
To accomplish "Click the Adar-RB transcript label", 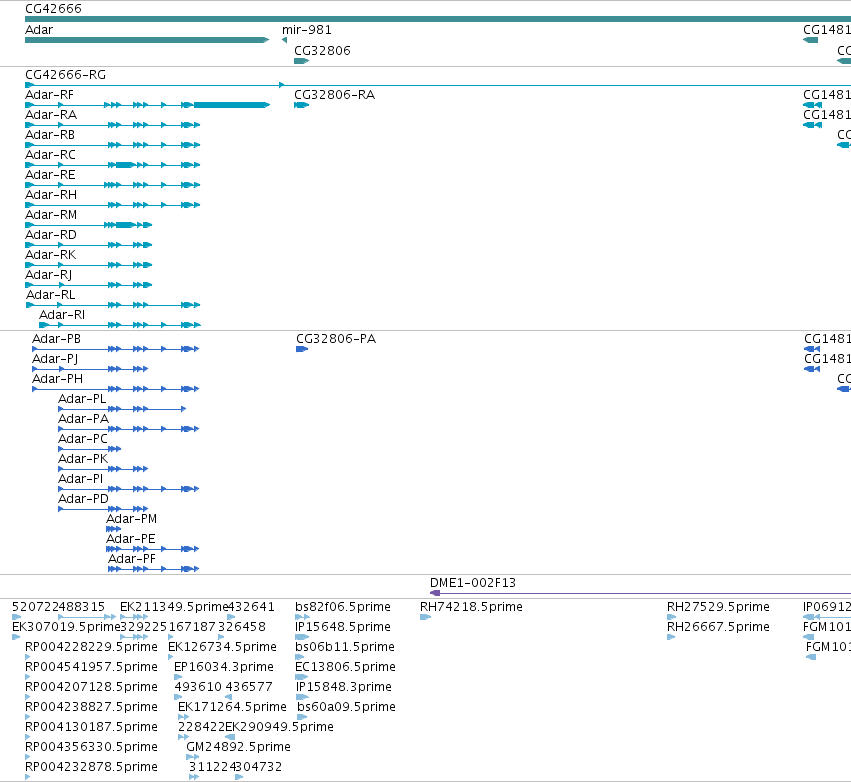I will (x=50, y=135).
